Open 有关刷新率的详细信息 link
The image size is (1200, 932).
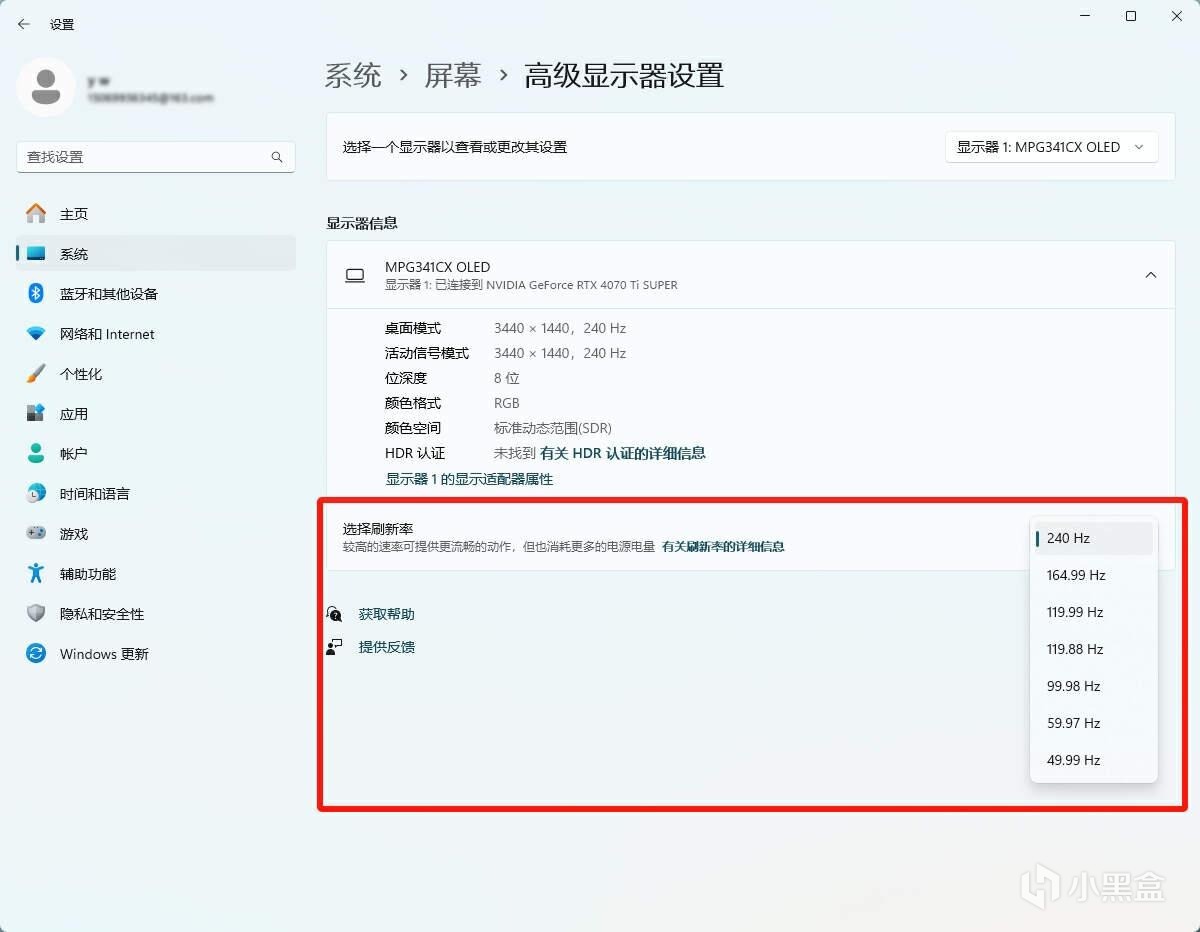(x=723, y=547)
